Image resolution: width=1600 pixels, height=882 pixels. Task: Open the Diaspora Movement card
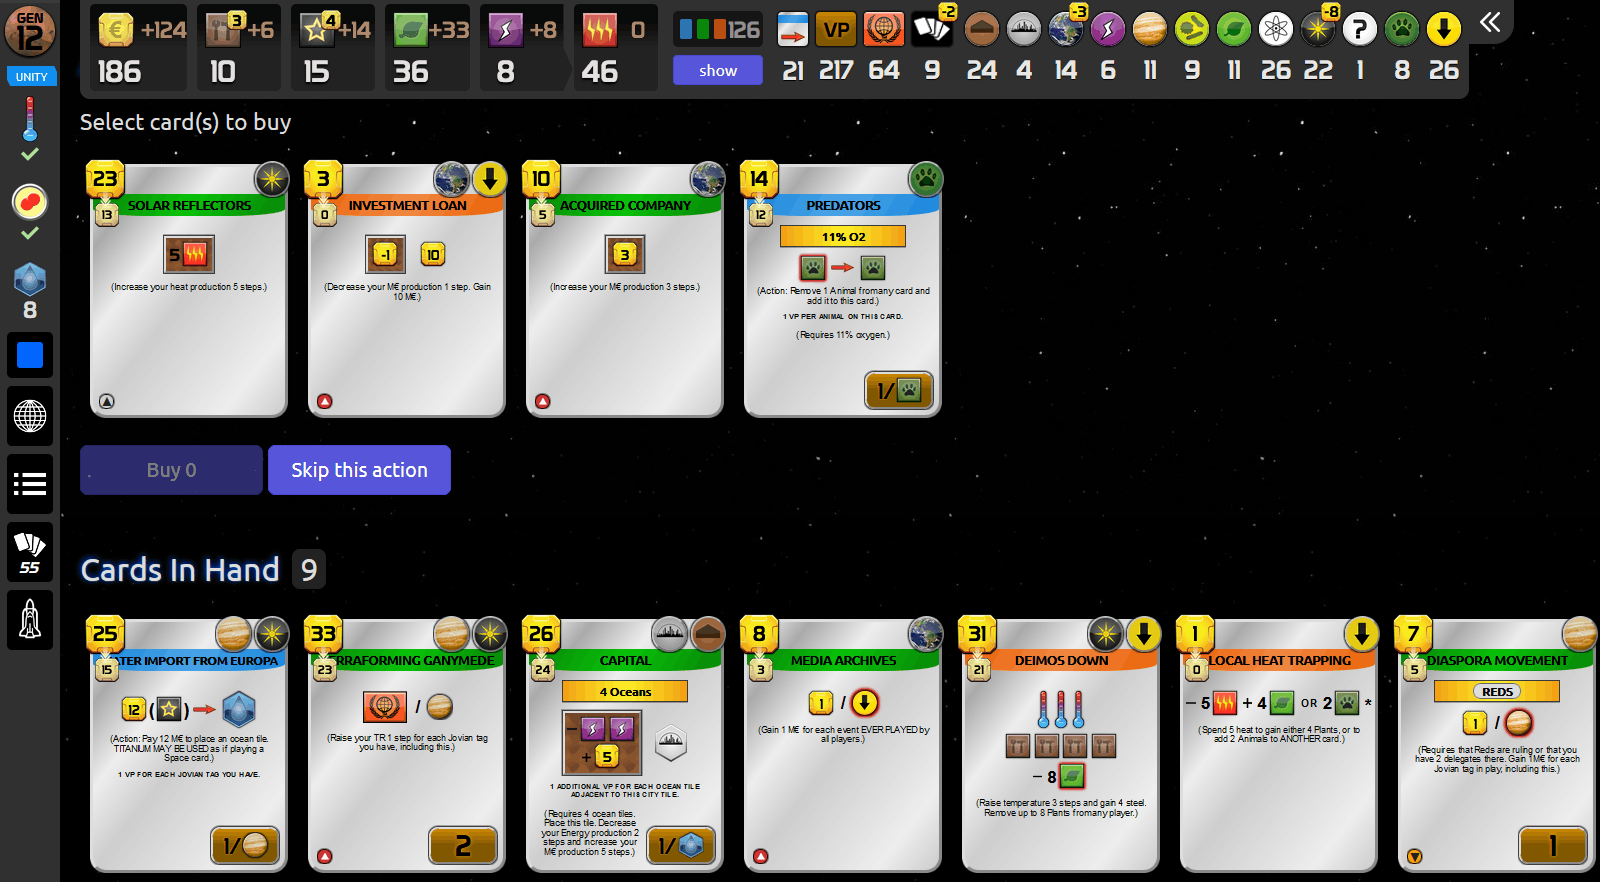point(1497,745)
